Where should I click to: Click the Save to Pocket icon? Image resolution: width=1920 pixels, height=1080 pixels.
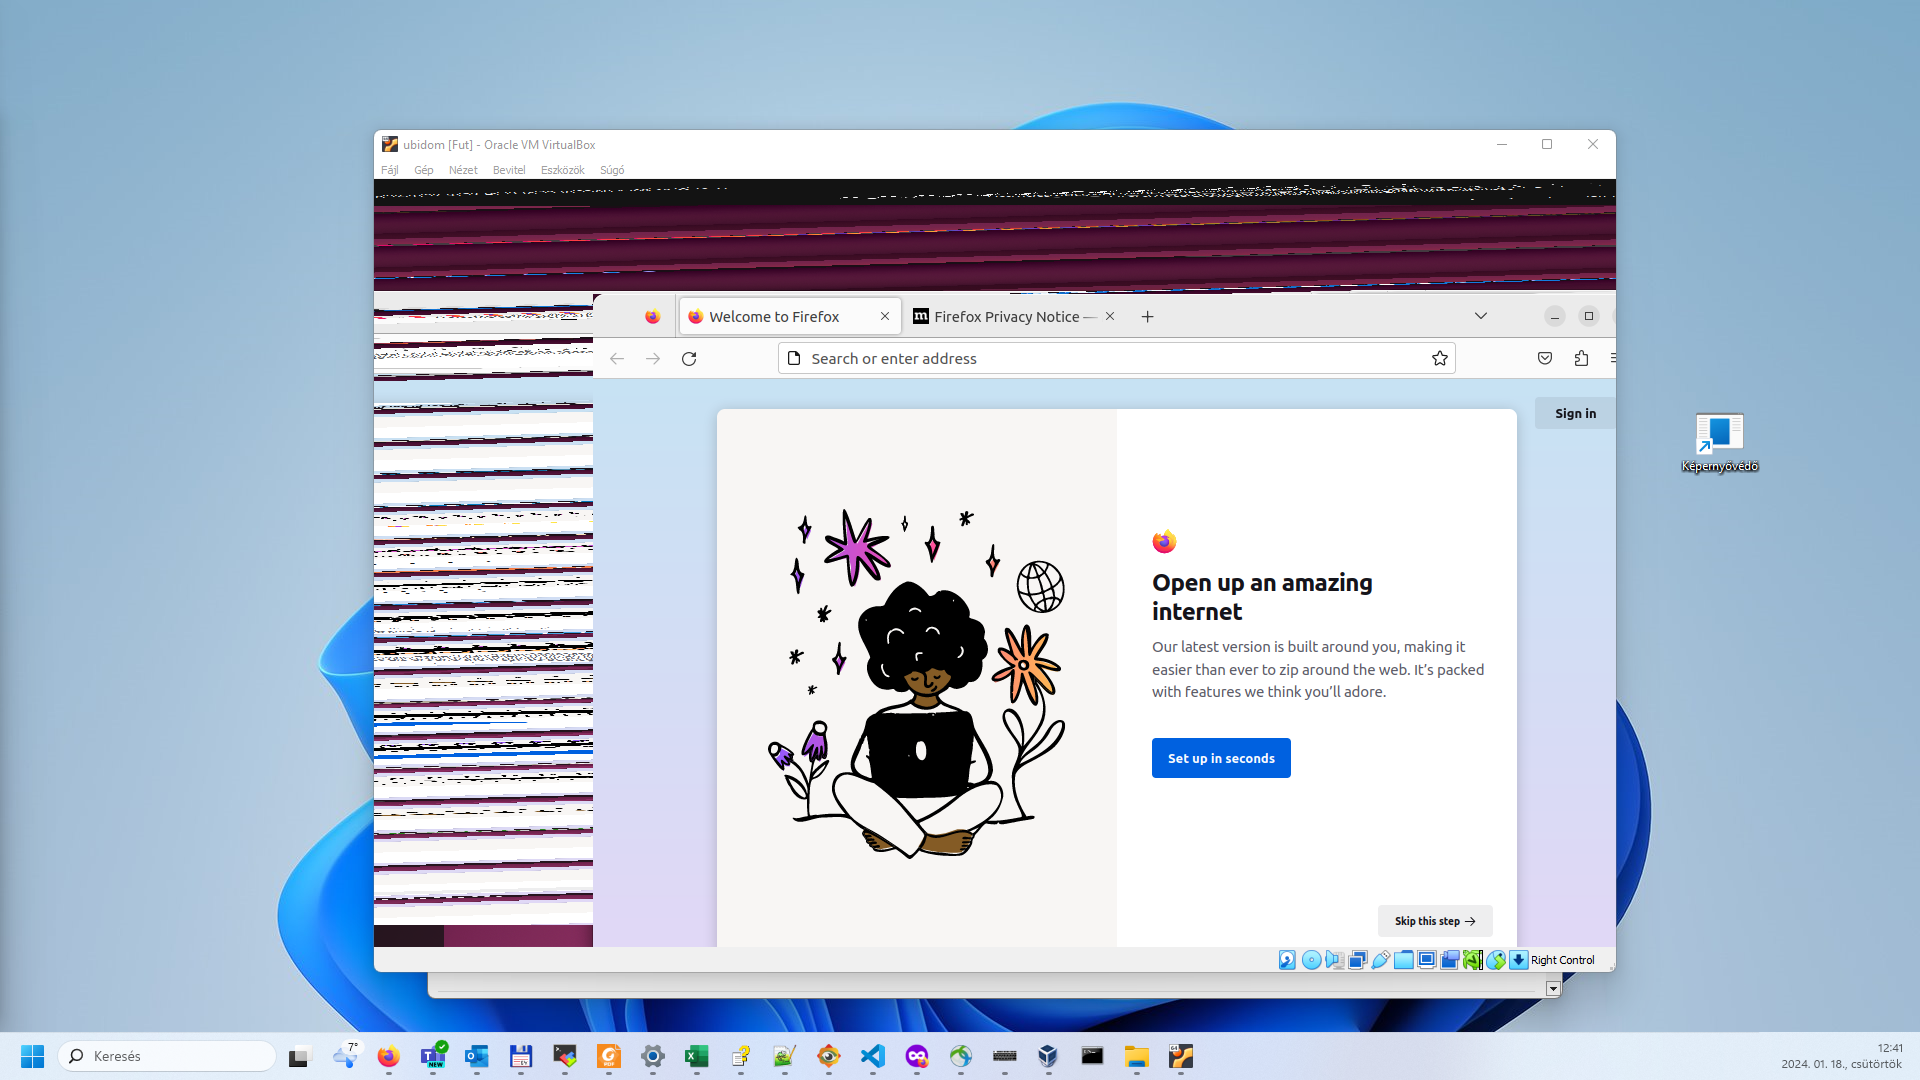tap(1545, 358)
